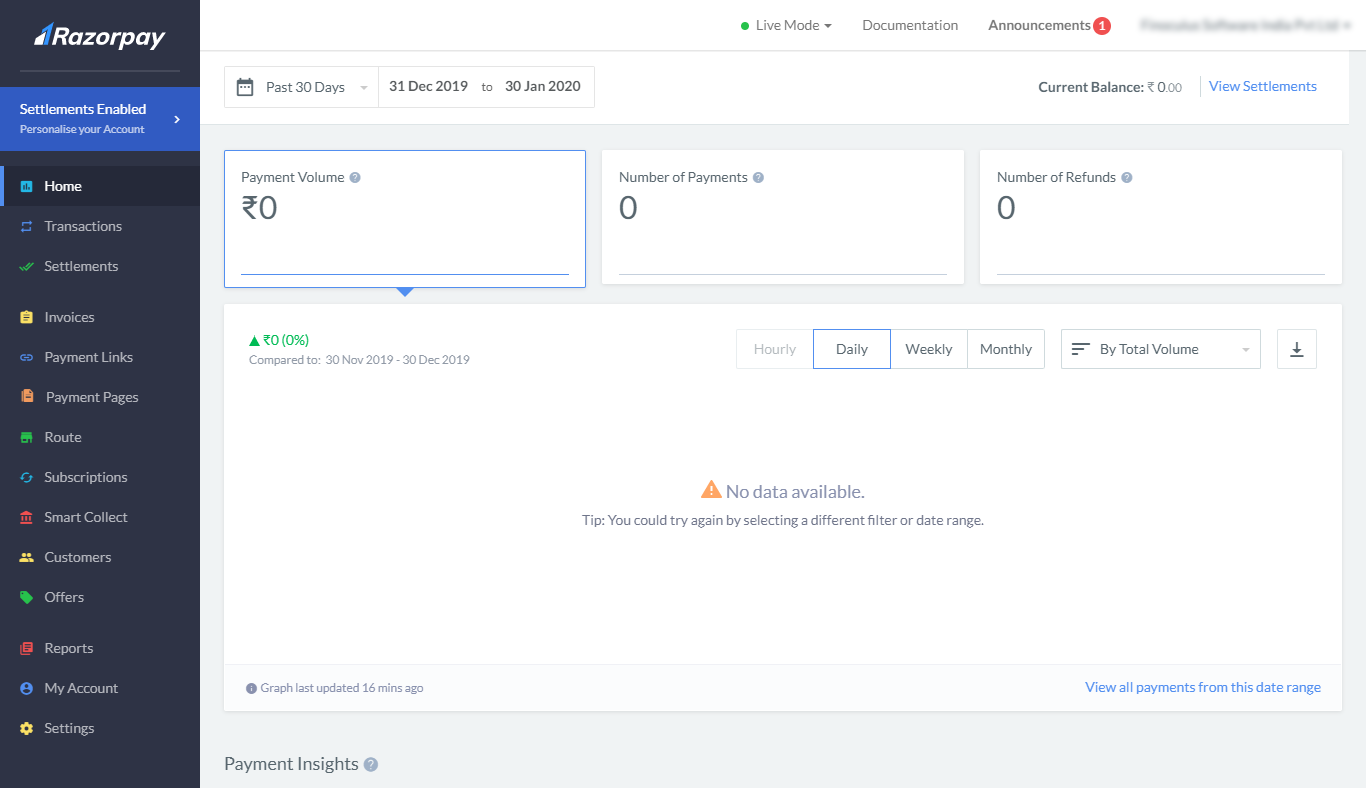Select the Daily view toggle
1366x788 pixels.
[851, 349]
